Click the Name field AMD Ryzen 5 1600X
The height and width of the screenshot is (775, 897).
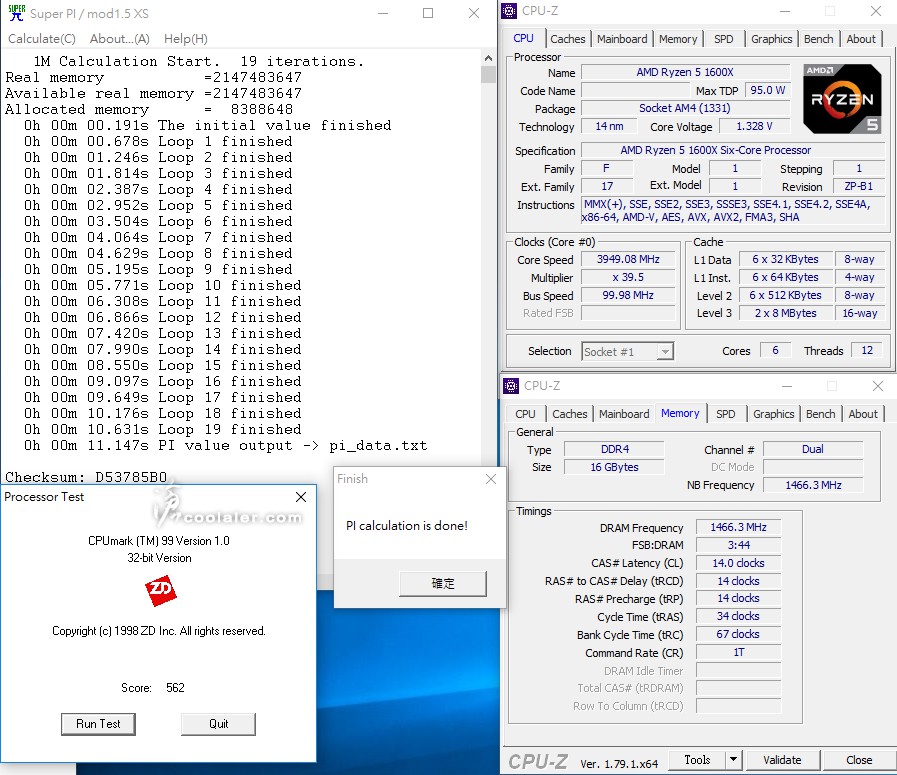point(685,72)
